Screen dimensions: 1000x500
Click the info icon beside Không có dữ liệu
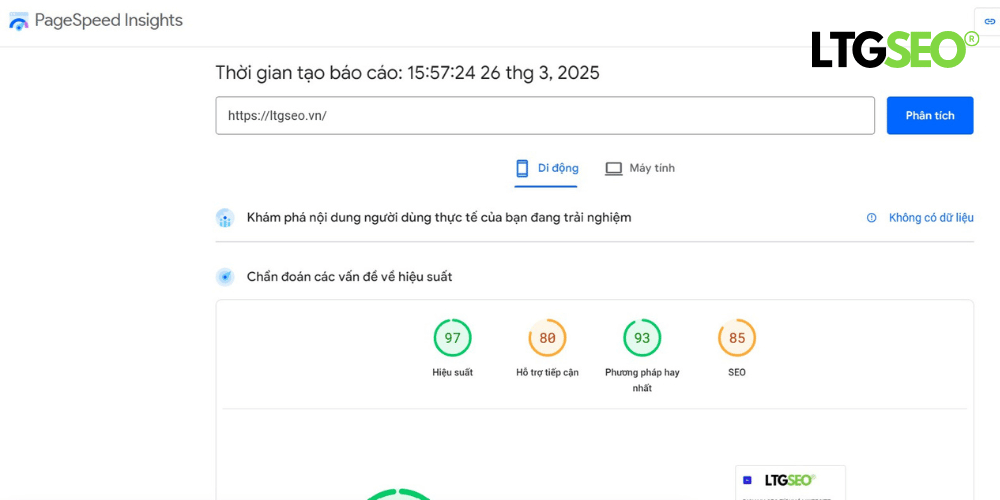pyautogui.click(x=871, y=218)
